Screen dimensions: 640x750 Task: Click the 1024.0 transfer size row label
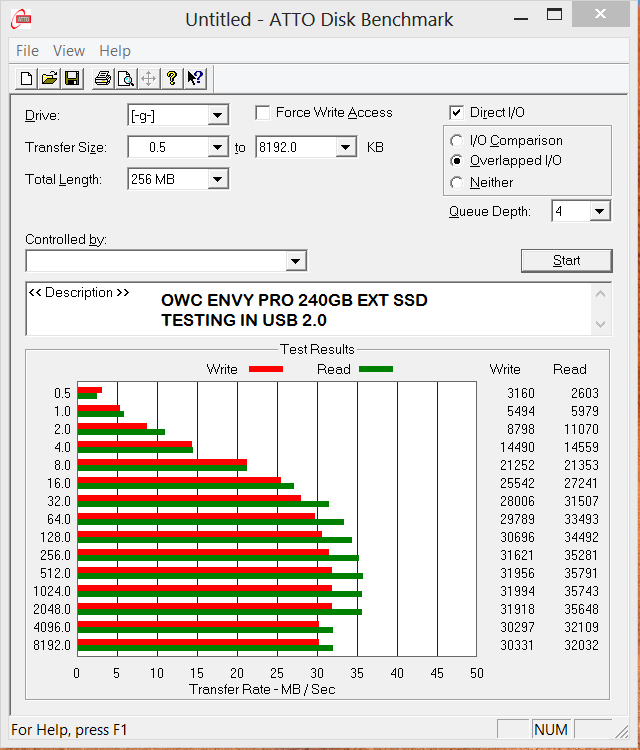52,591
